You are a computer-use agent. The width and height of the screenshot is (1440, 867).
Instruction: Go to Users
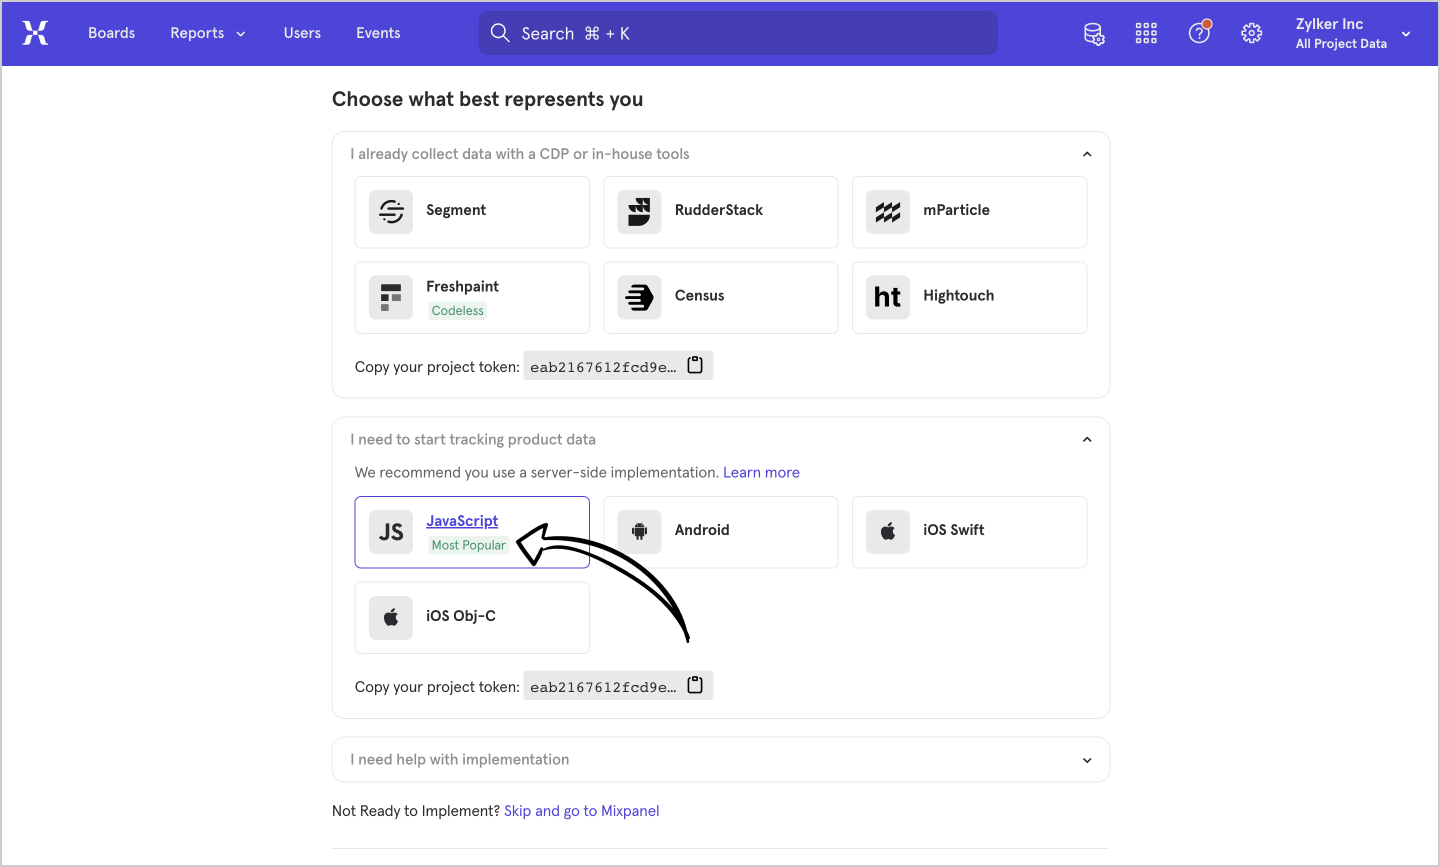click(x=302, y=33)
